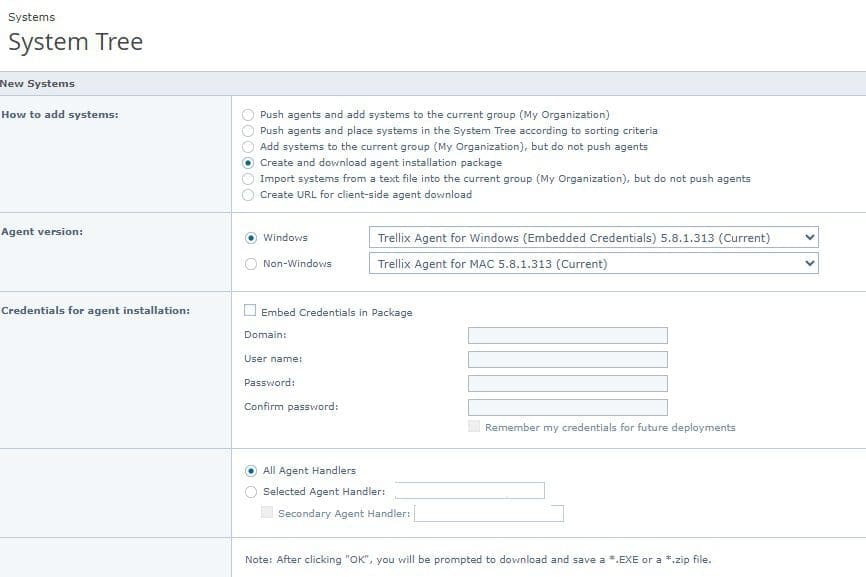Open the Trellix Agent for Windows dropdown
Screen dimensions: 866x577
[x=593, y=238]
